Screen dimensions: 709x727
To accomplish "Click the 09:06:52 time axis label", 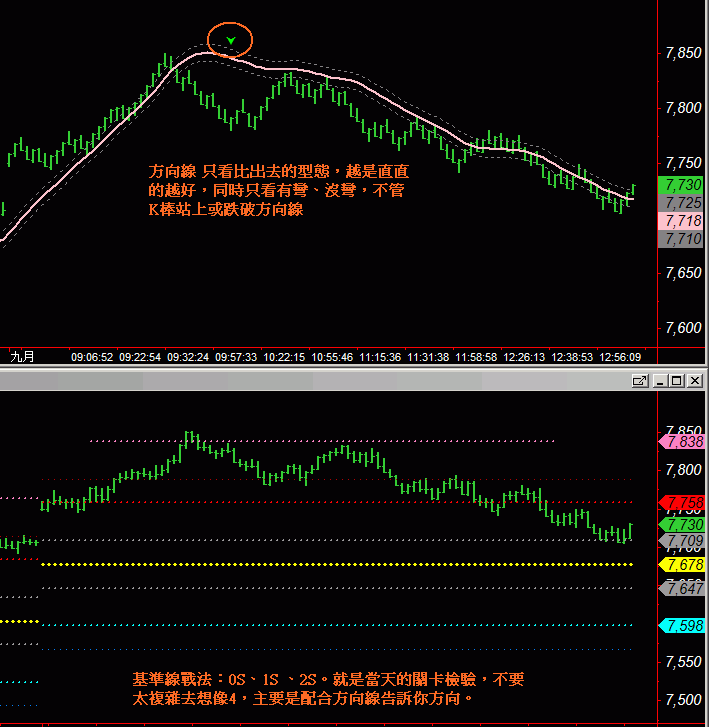I will (92, 357).
